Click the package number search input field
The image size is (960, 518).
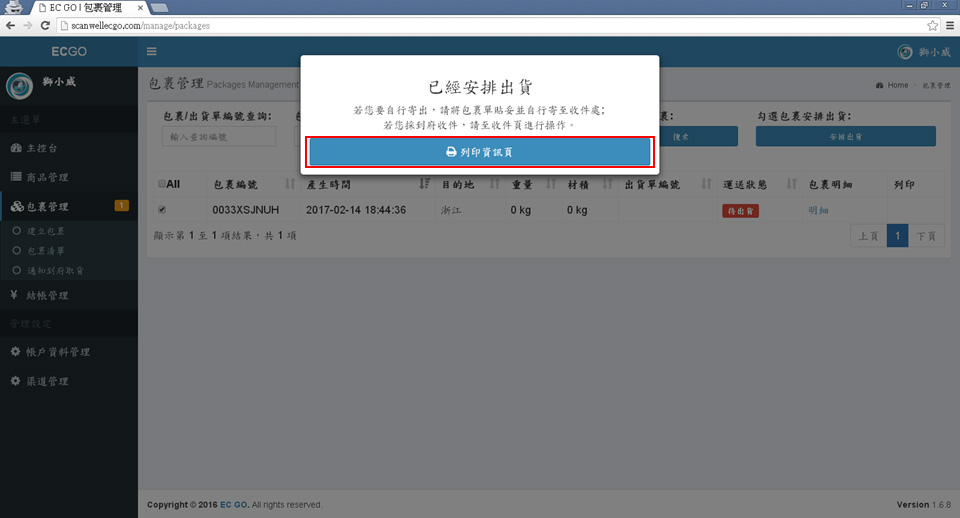218,137
